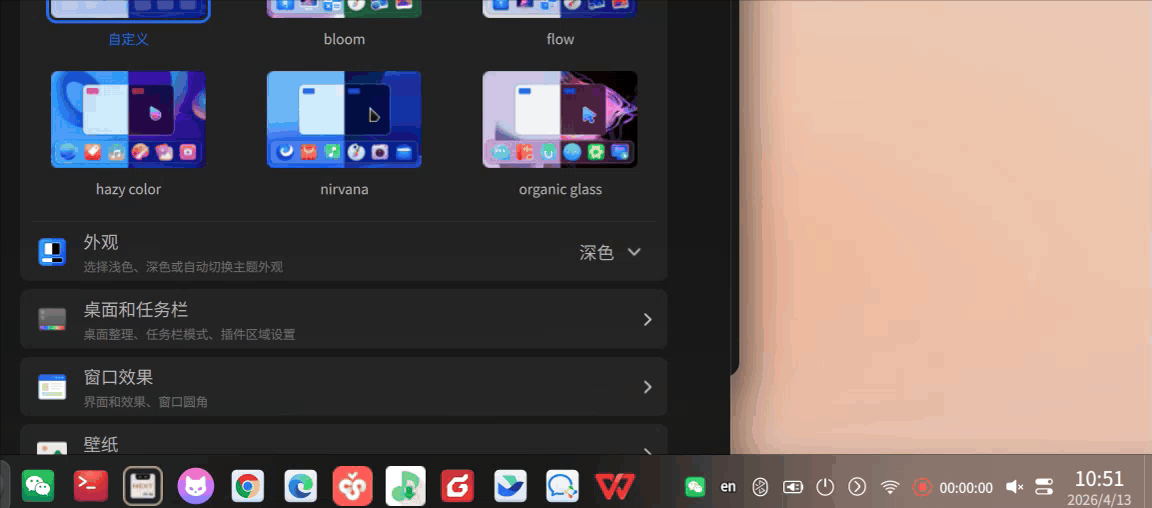Expand the 桌面和任务栏 chevron

coord(647,319)
